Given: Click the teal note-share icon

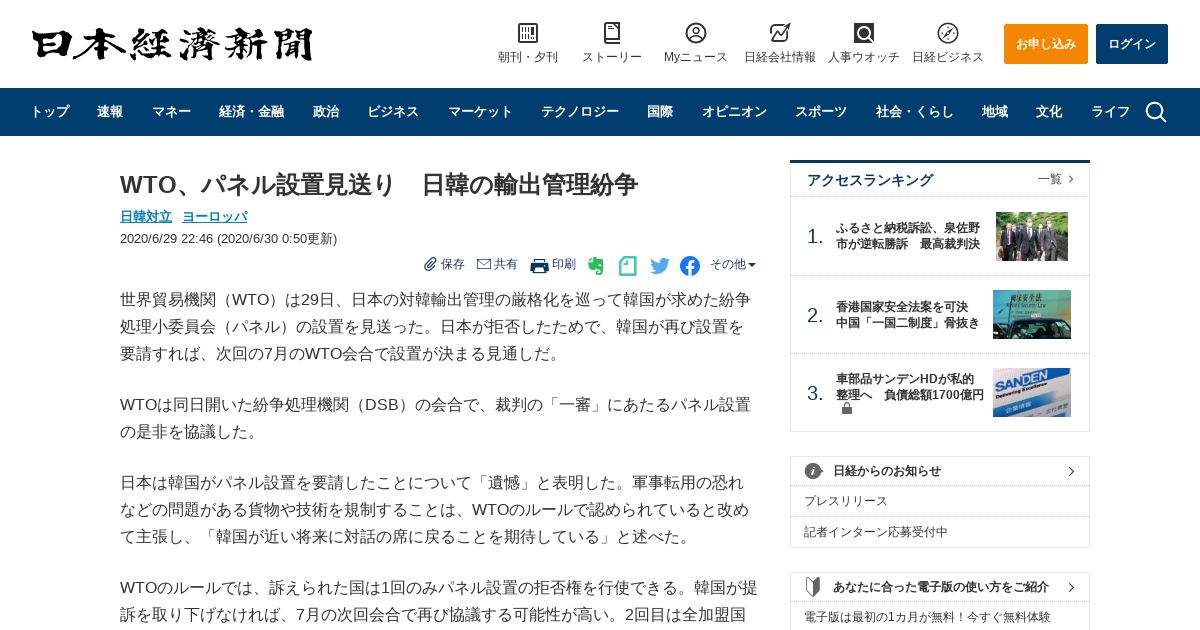Looking at the screenshot, I should point(627,265).
